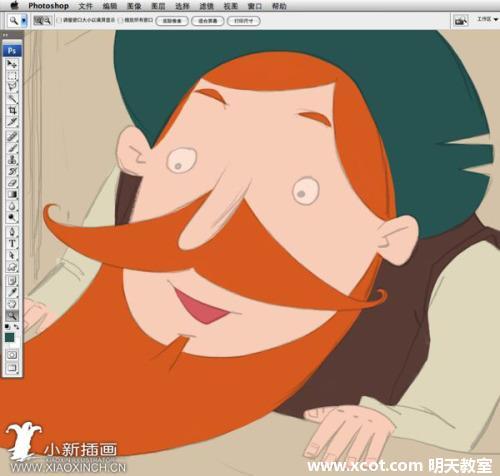Collapse the toolbox using double-arrow header
Screen dimensions: 500x476
pos(5,35)
